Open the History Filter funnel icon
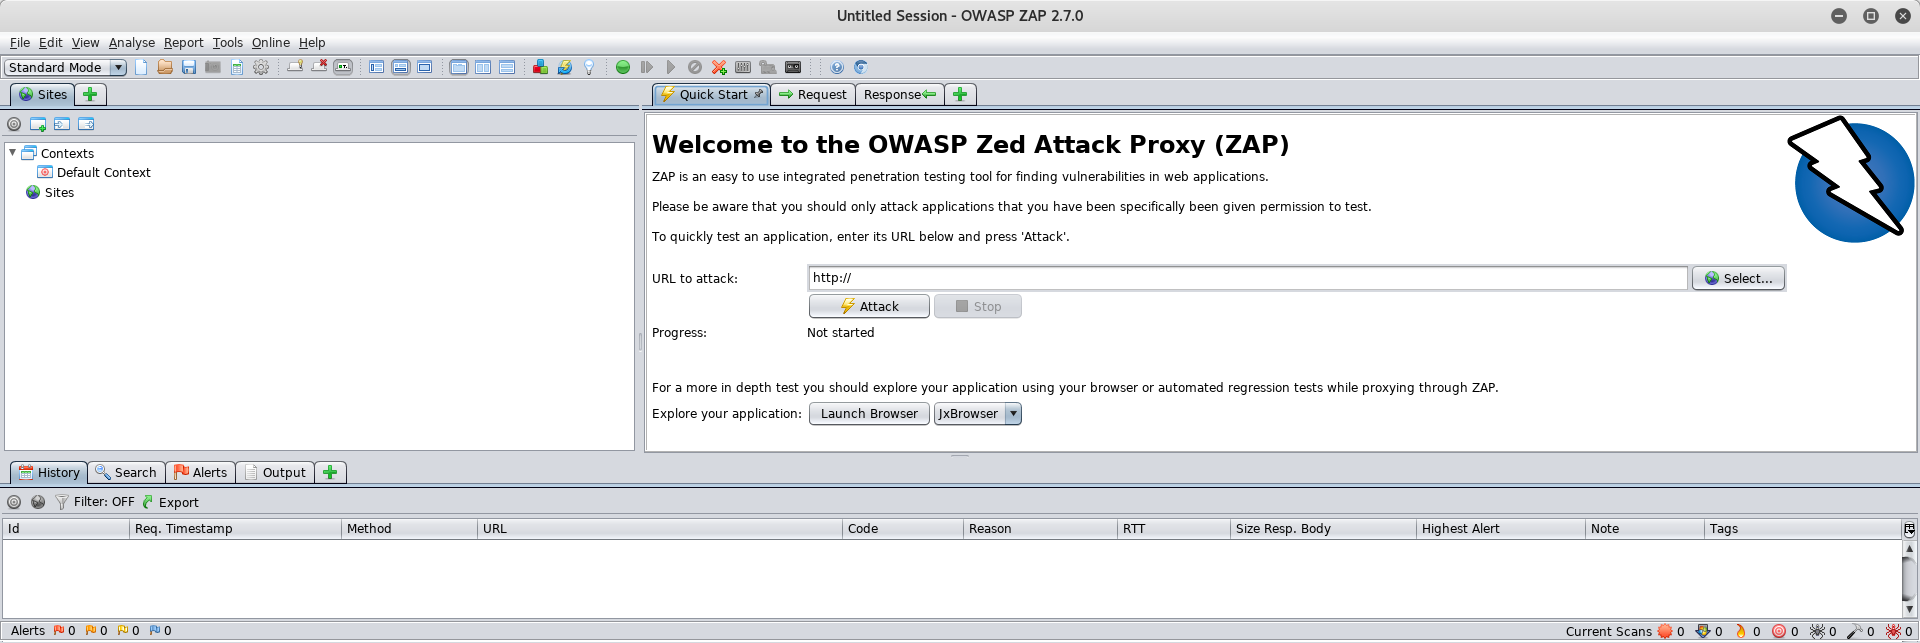Viewport: 1920px width, 643px height. click(62, 502)
